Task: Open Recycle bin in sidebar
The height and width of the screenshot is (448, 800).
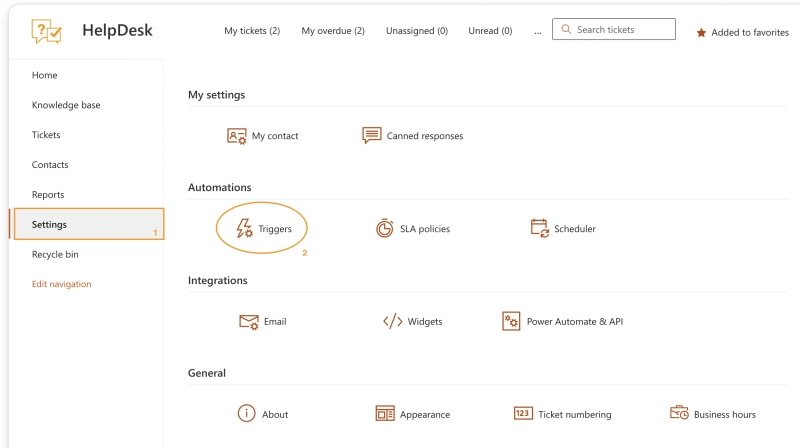Action: [55, 255]
